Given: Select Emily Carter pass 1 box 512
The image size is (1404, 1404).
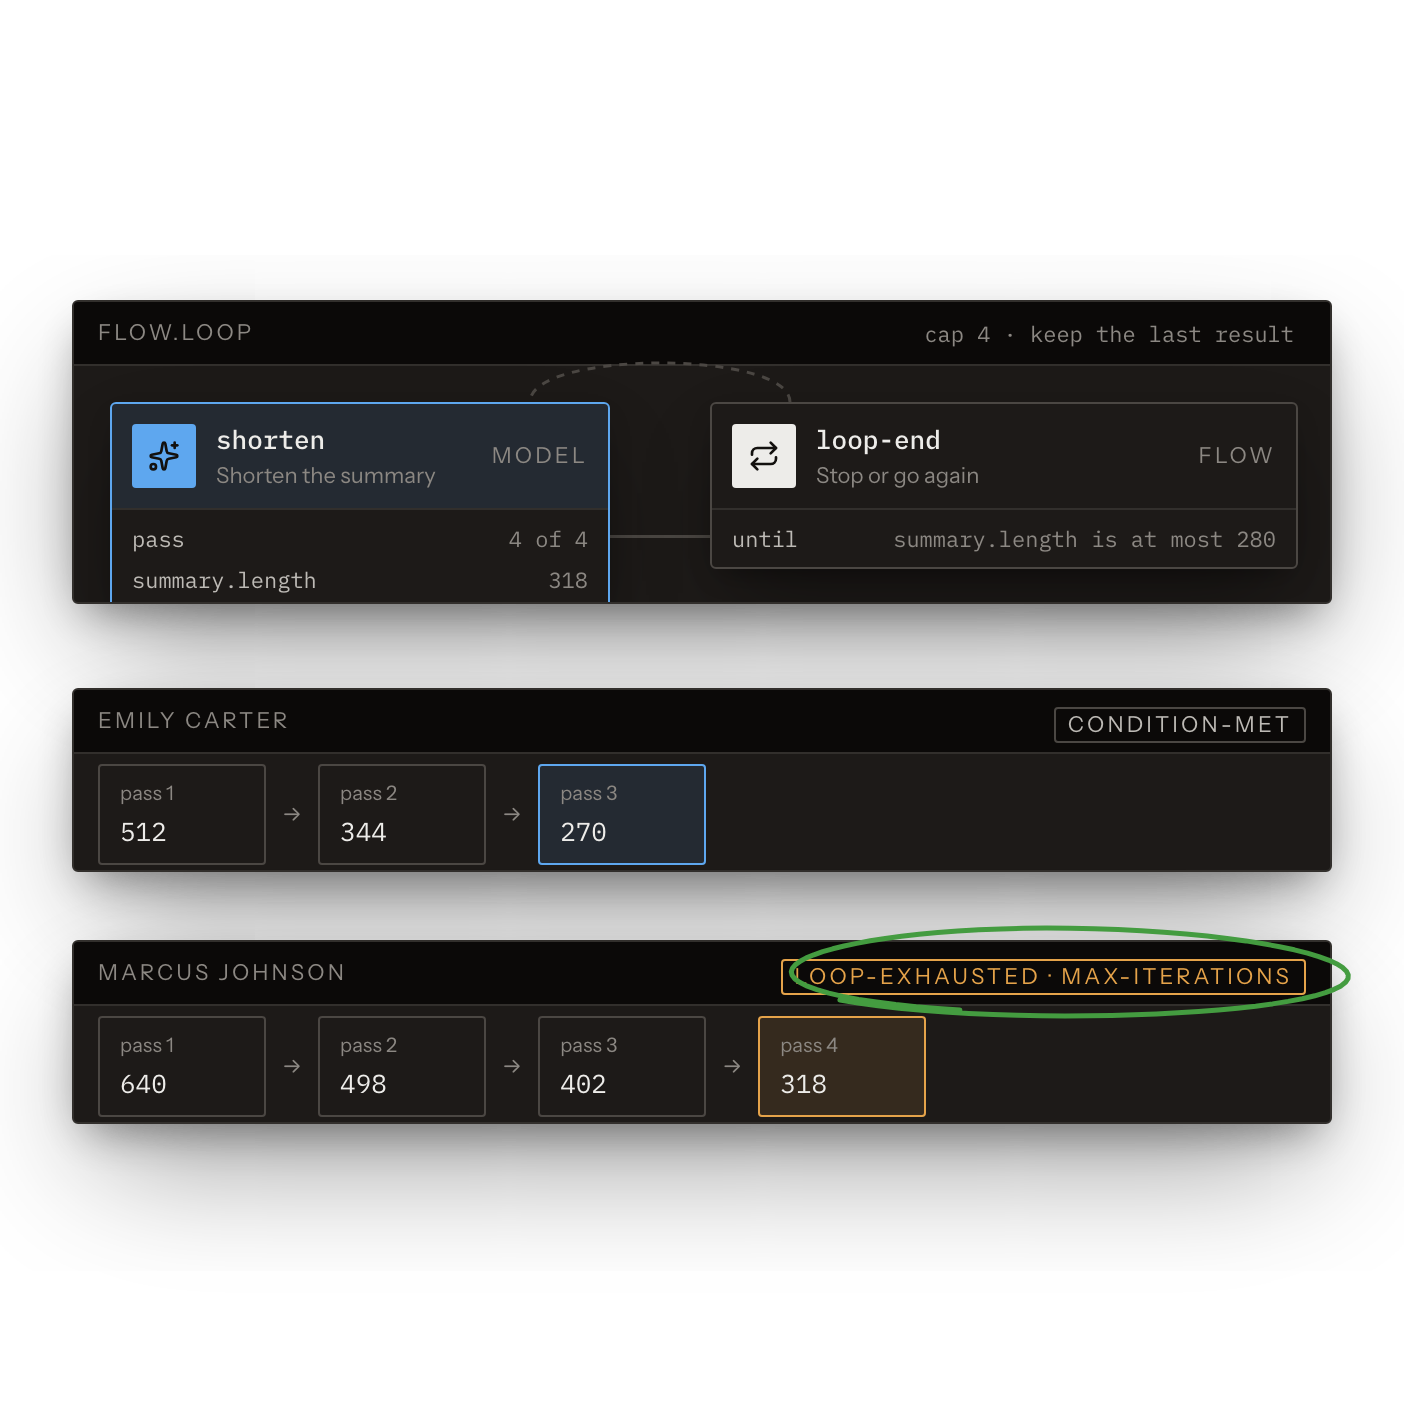Looking at the screenshot, I should [182, 814].
